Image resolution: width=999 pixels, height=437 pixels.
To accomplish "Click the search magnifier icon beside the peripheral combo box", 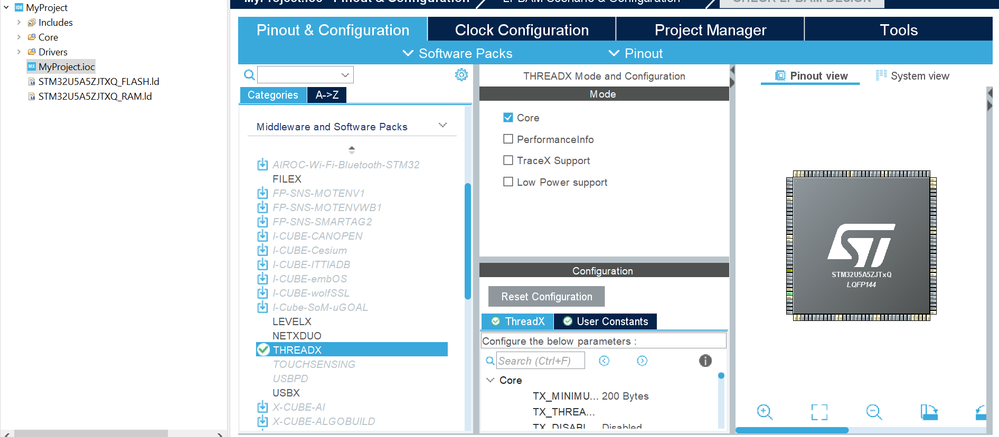I will click(x=250, y=75).
